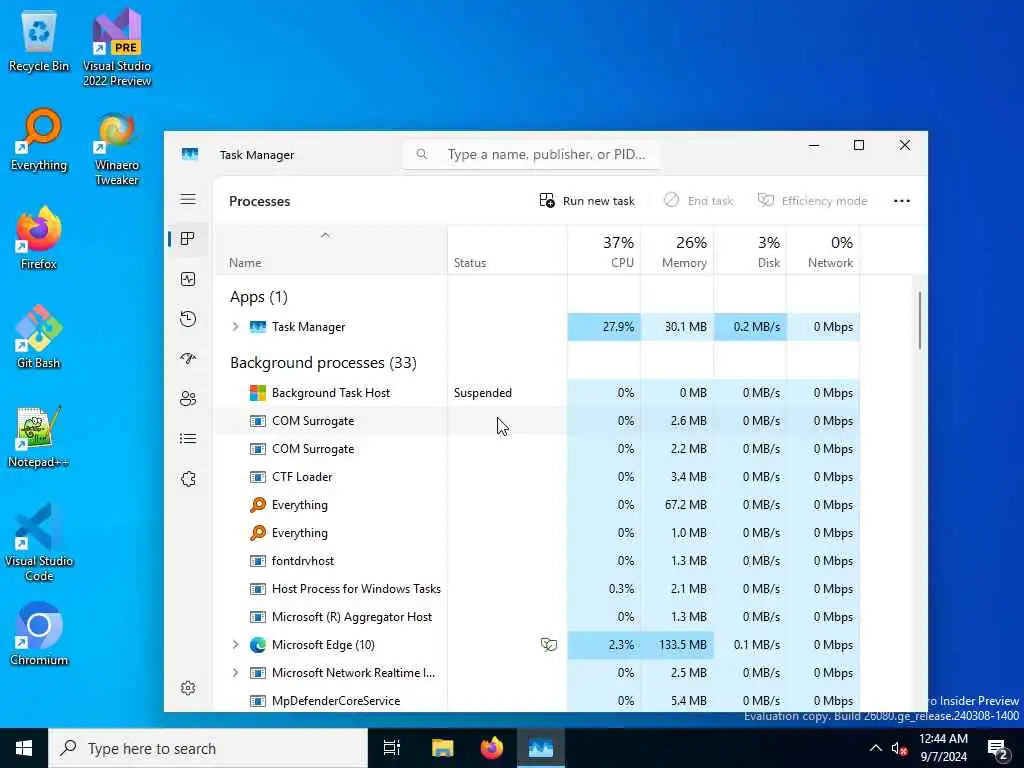Open the more options ellipsis menu
This screenshot has width=1024, height=768.
[902, 201]
